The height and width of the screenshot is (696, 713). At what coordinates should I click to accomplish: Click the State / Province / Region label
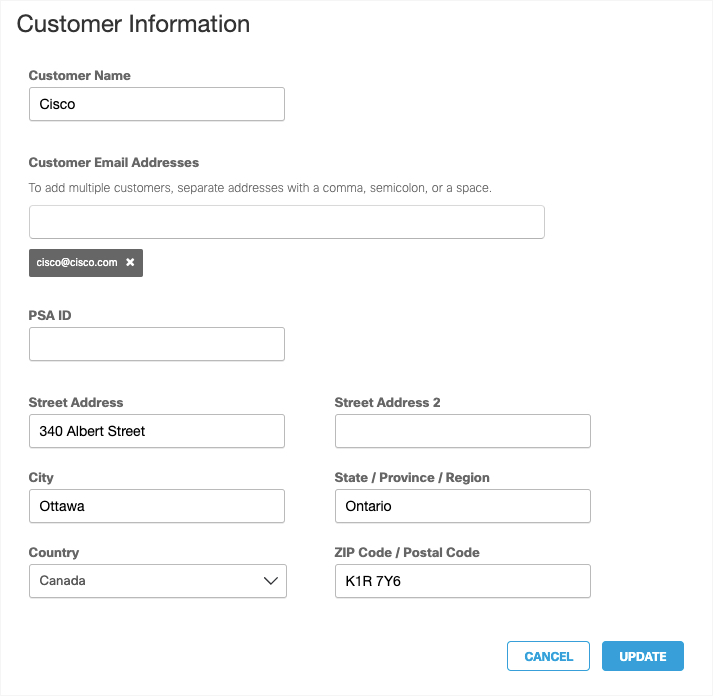click(412, 477)
